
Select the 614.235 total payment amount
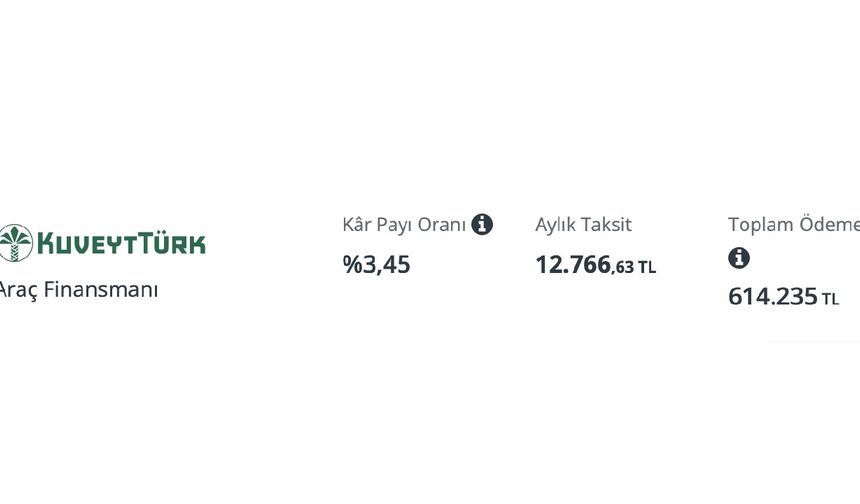pyautogui.click(x=773, y=297)
